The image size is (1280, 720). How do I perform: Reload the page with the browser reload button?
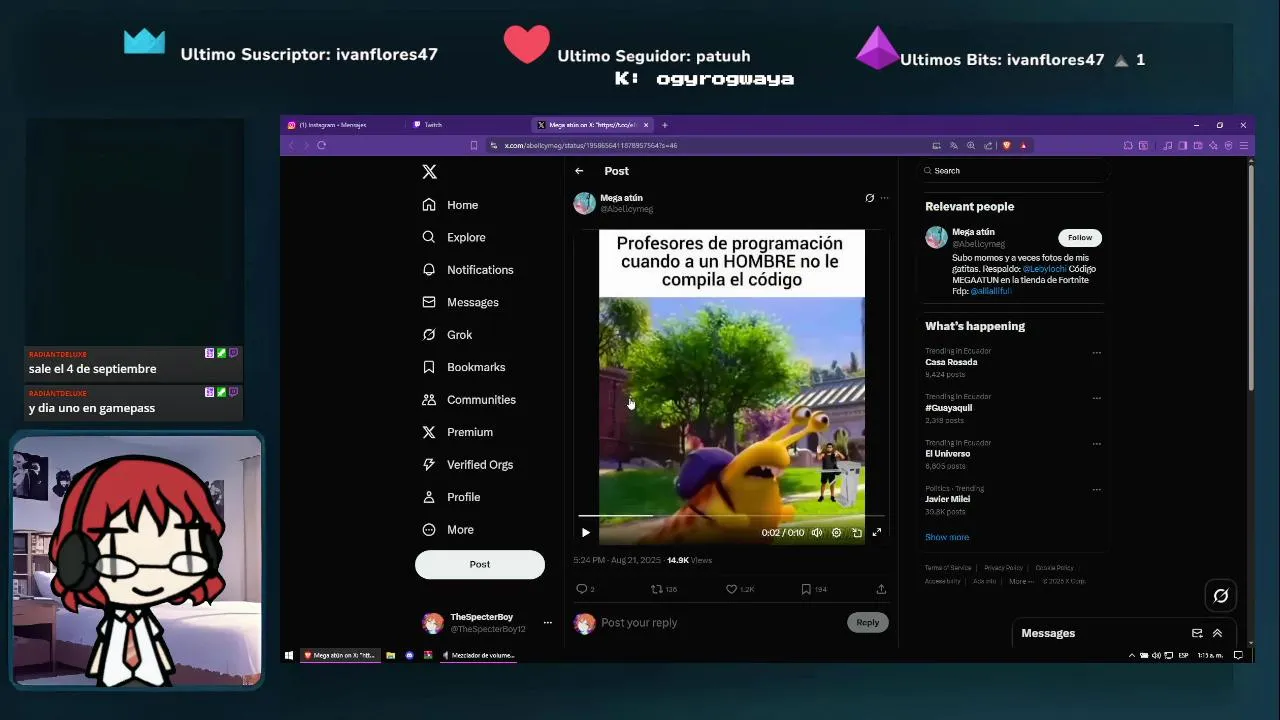[321, 145]
